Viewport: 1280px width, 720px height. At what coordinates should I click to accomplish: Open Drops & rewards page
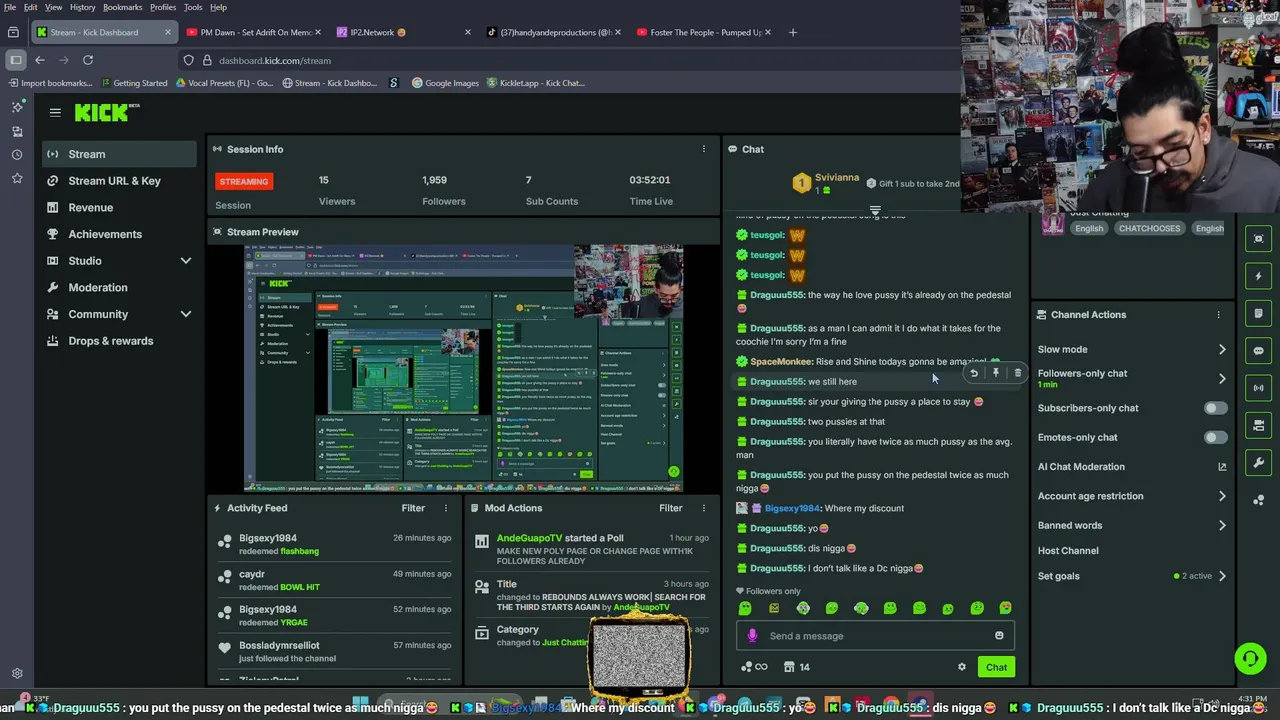pyautogui.click(x=119, y=341)
